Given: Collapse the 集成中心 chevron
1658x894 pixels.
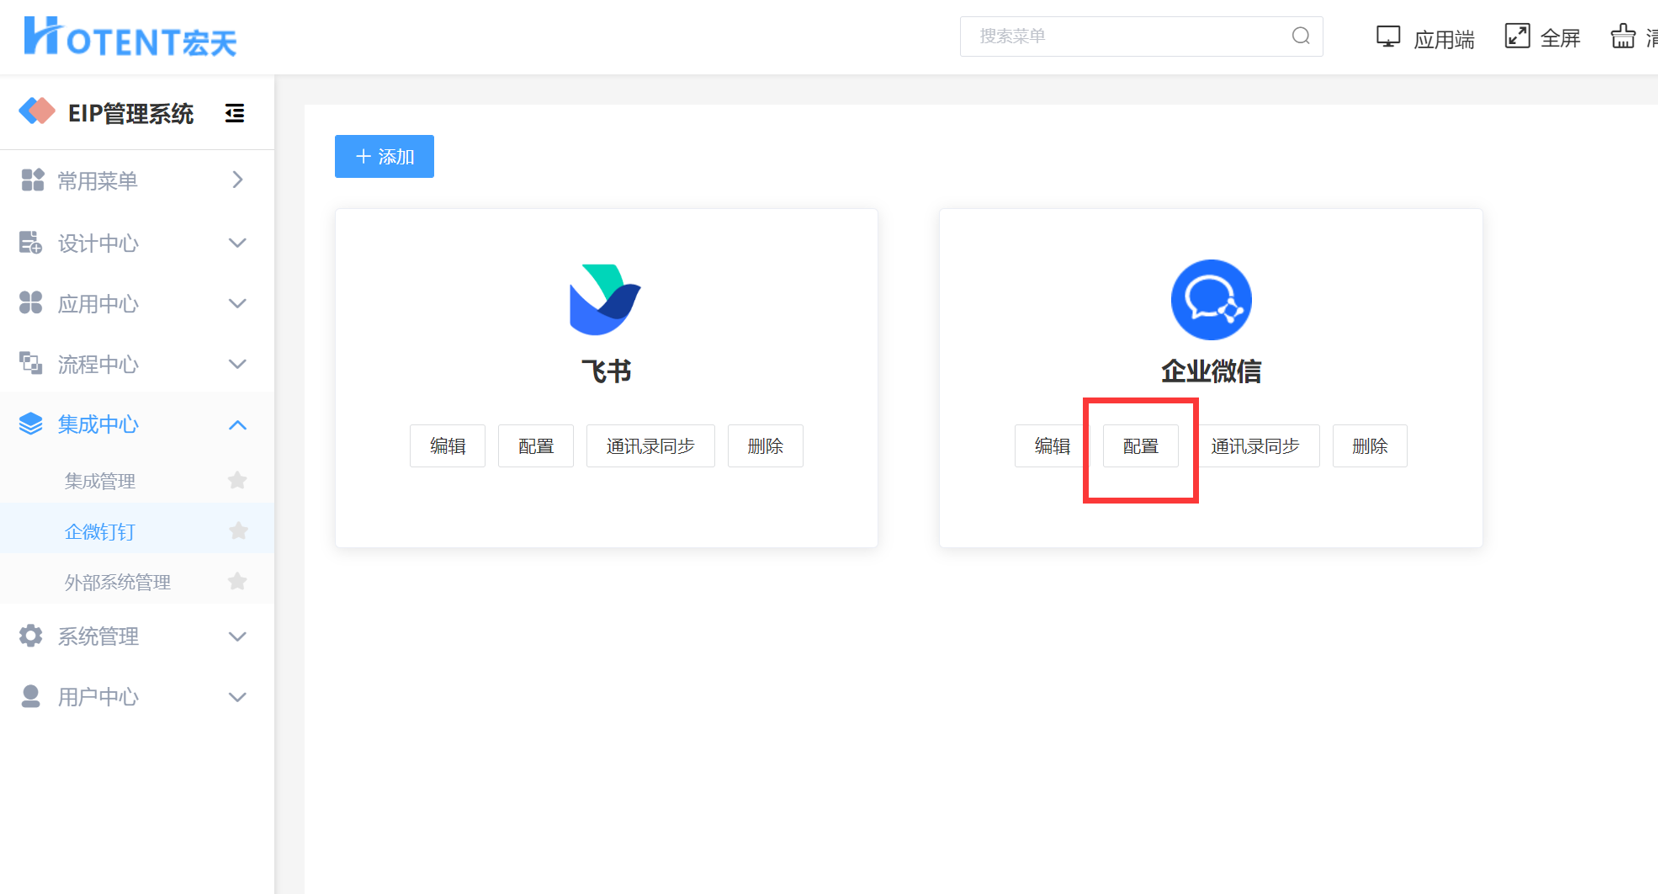Looking at the screenshot, I should pos(237,425).
